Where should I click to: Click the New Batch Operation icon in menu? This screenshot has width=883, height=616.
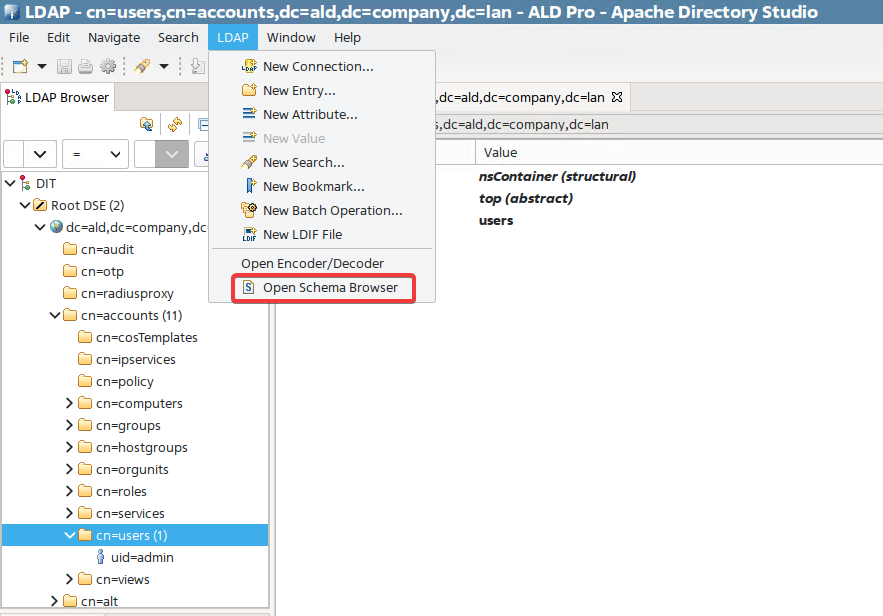tap(249, 210)
